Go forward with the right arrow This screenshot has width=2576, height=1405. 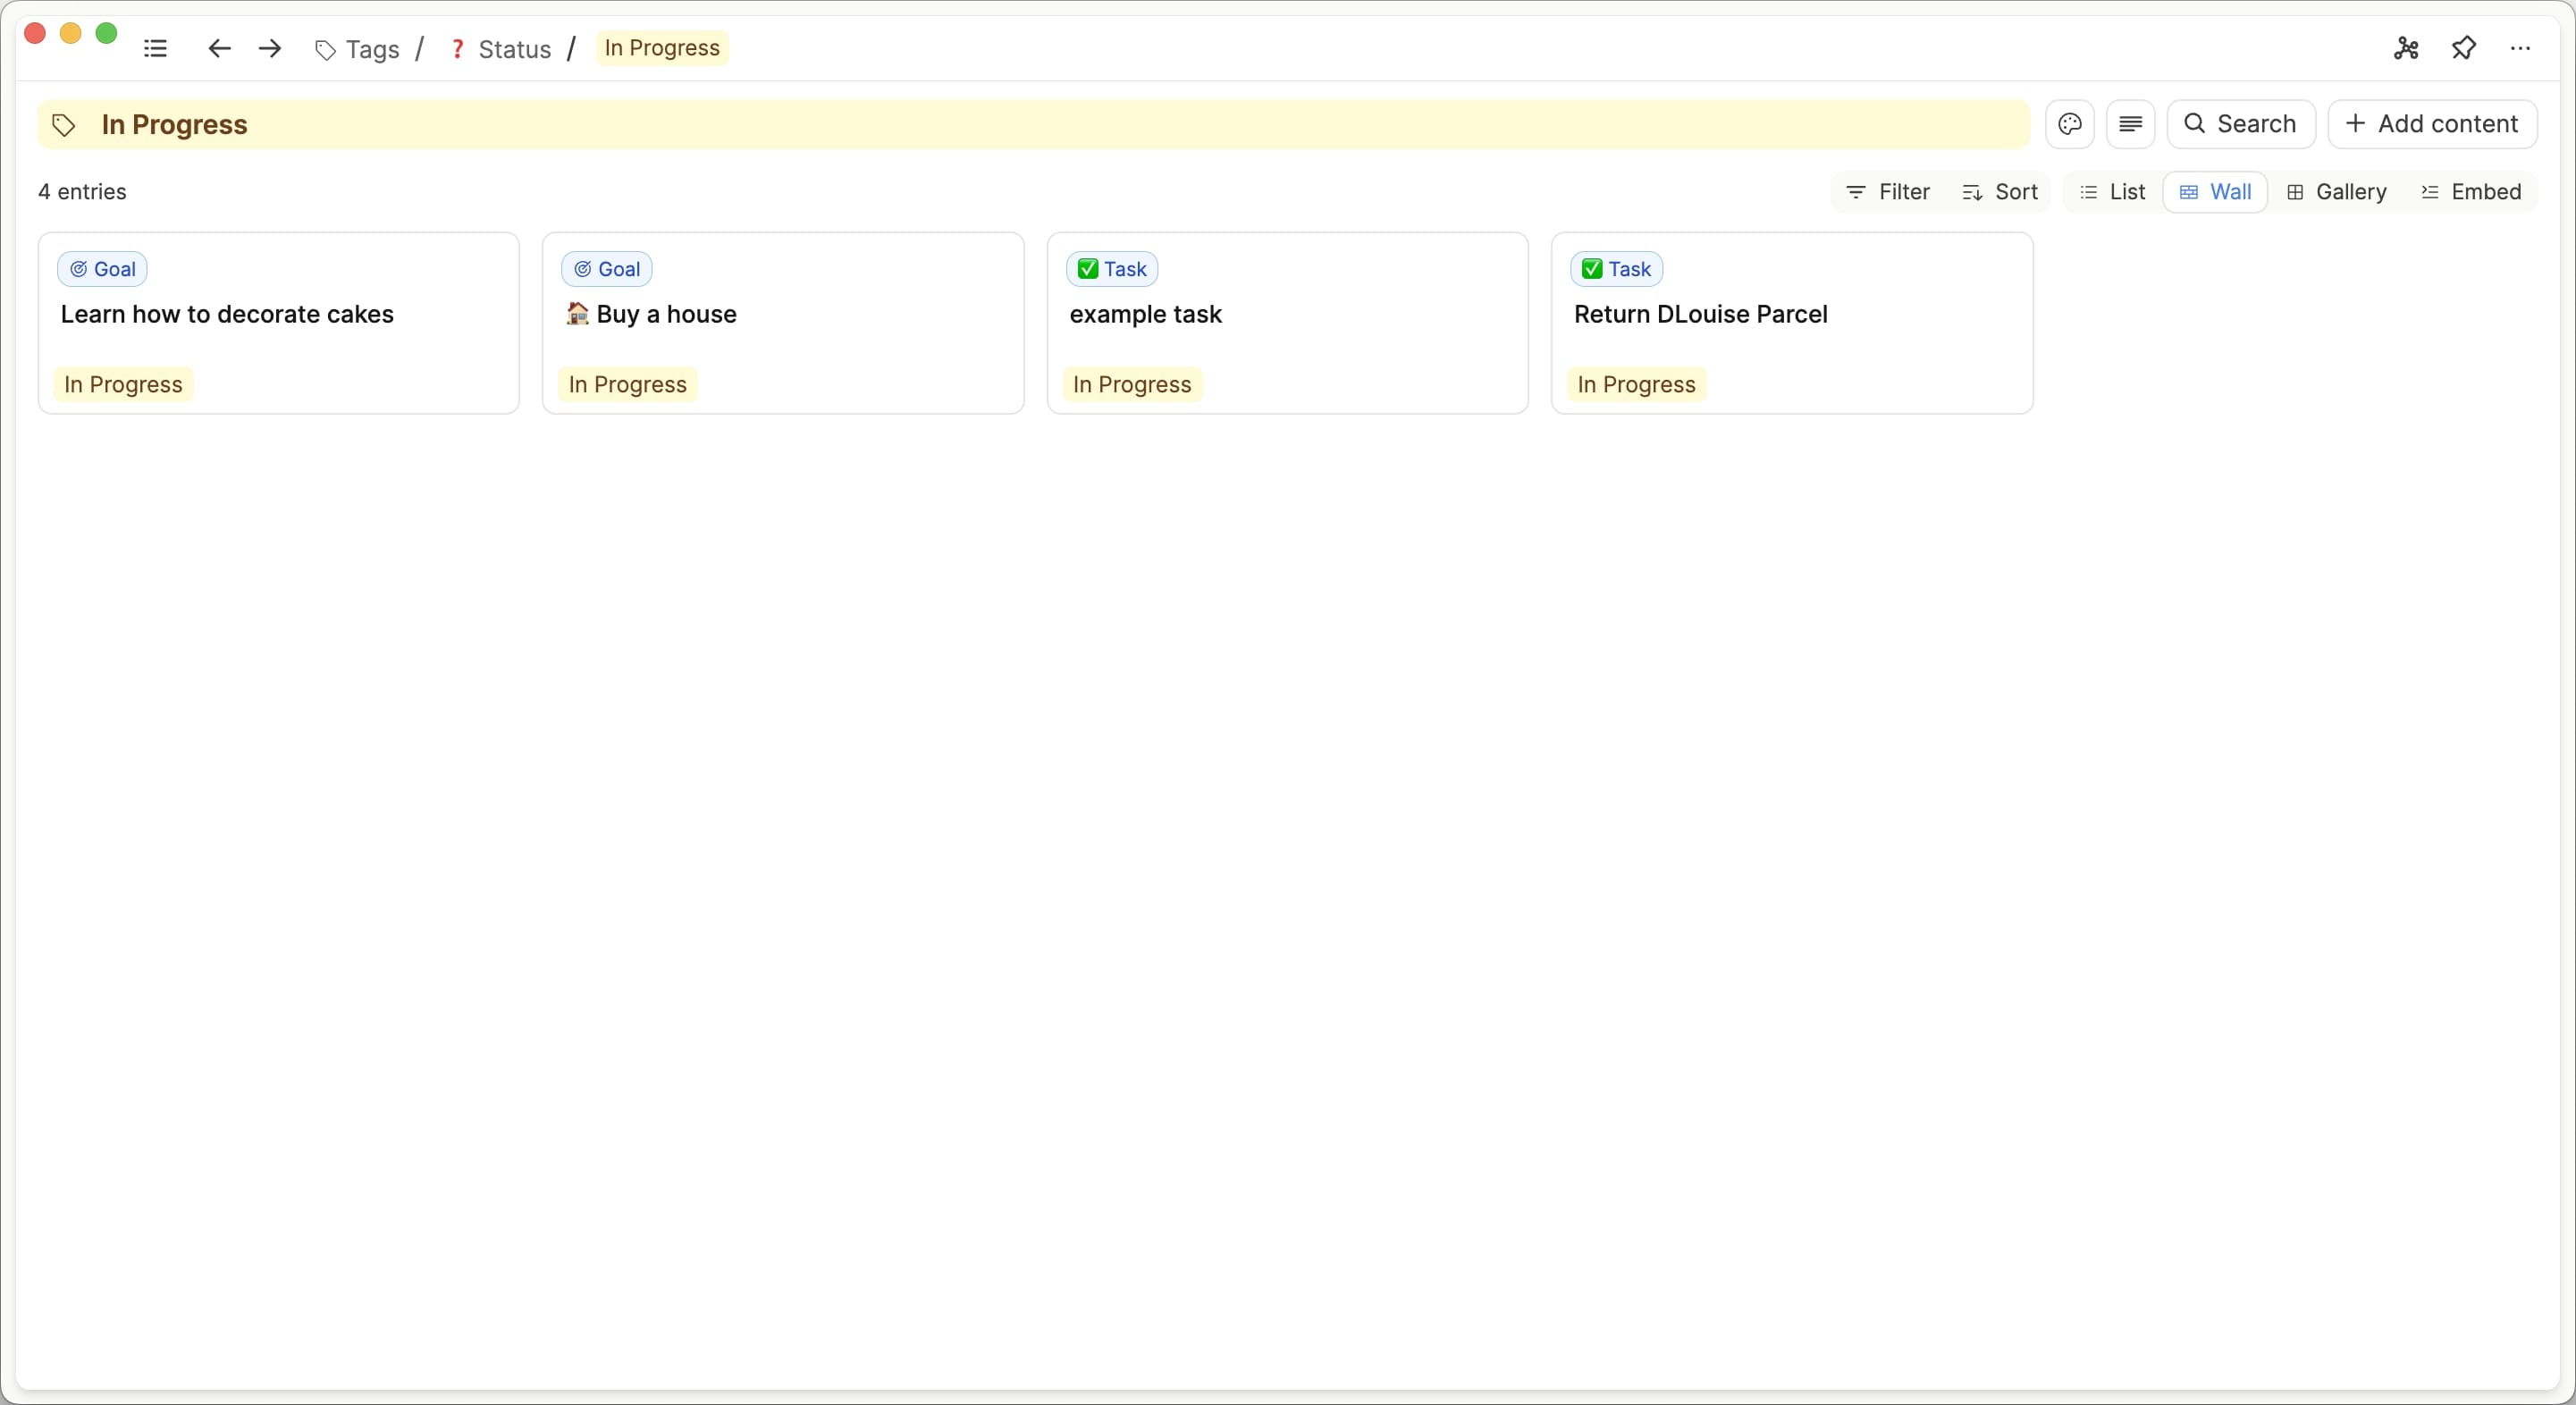coord(270,48)
